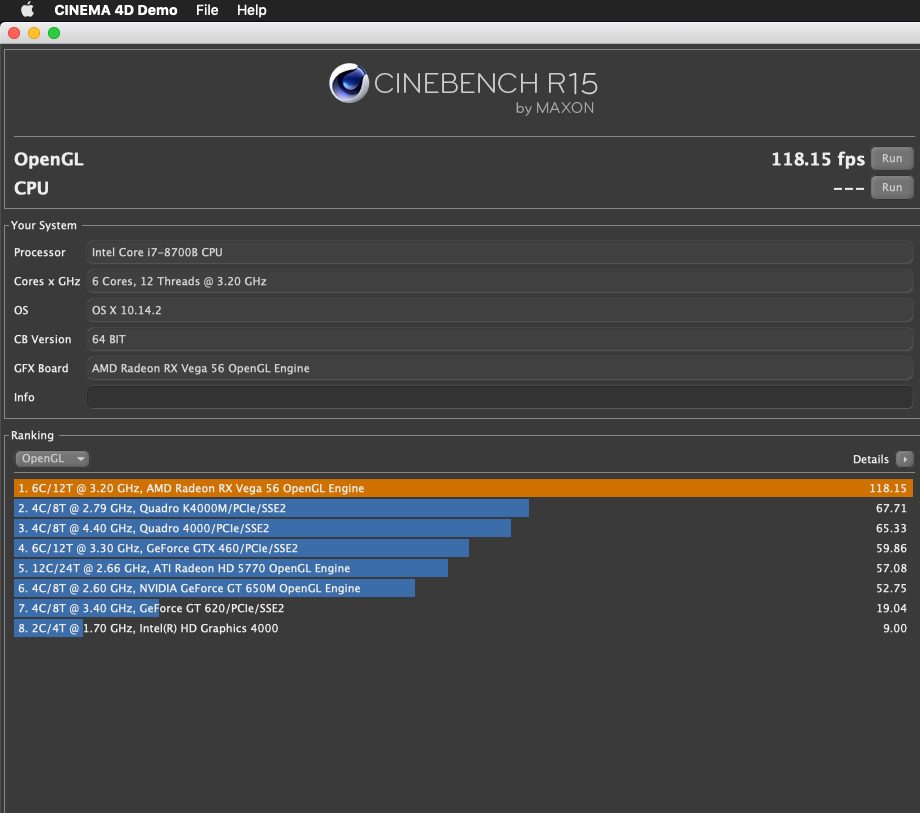This screenshot has height=813, width=920.
Task: Open the File menu
Action: click(207, 10)
